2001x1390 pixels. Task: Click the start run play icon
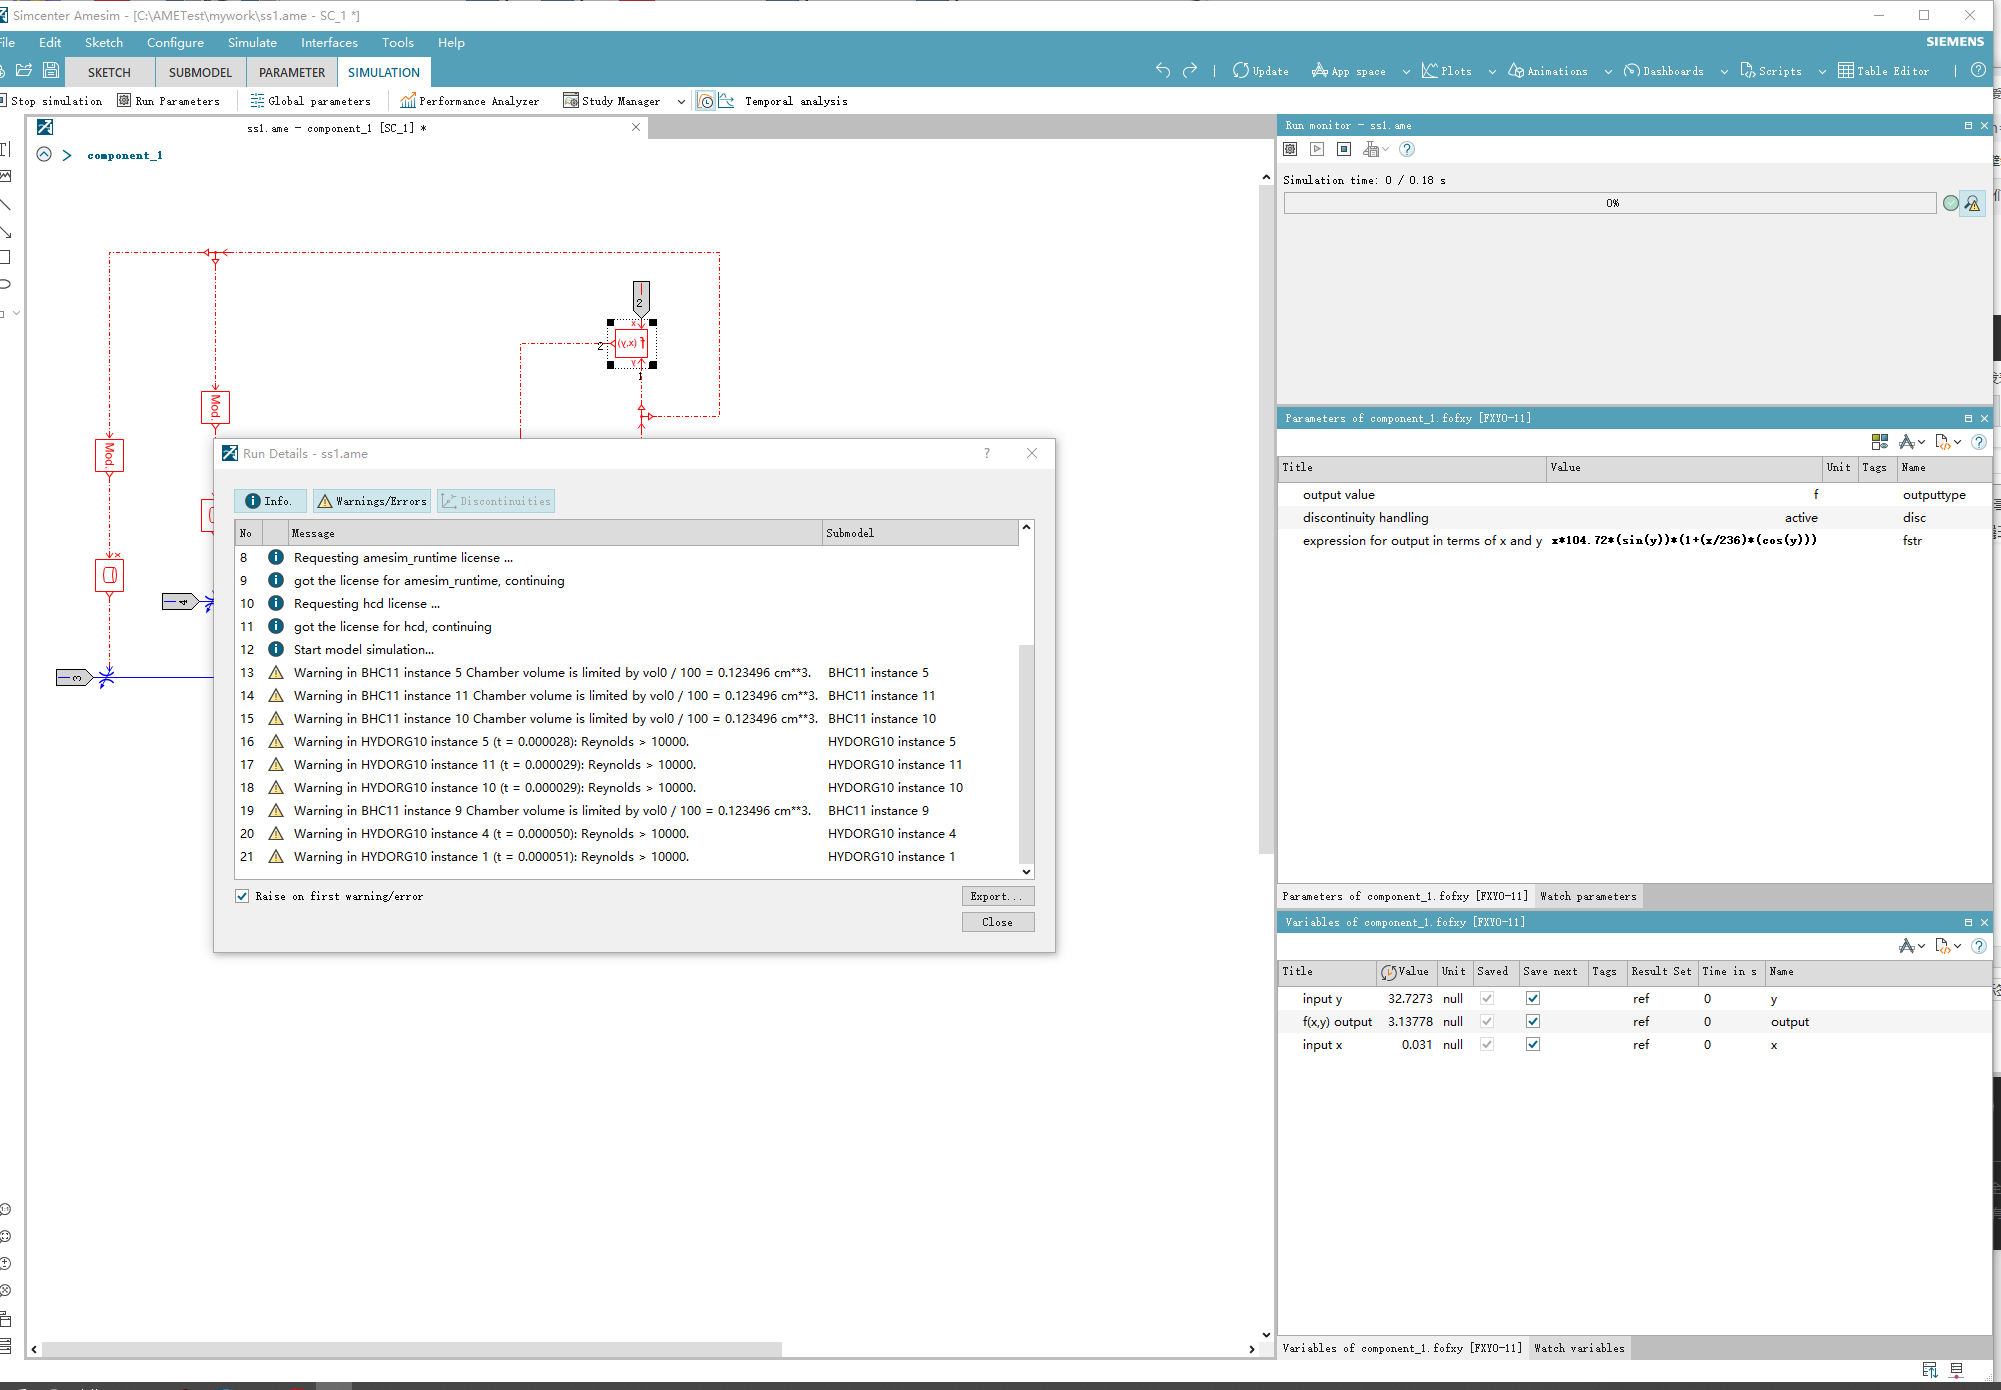(x=1317, y=149)
